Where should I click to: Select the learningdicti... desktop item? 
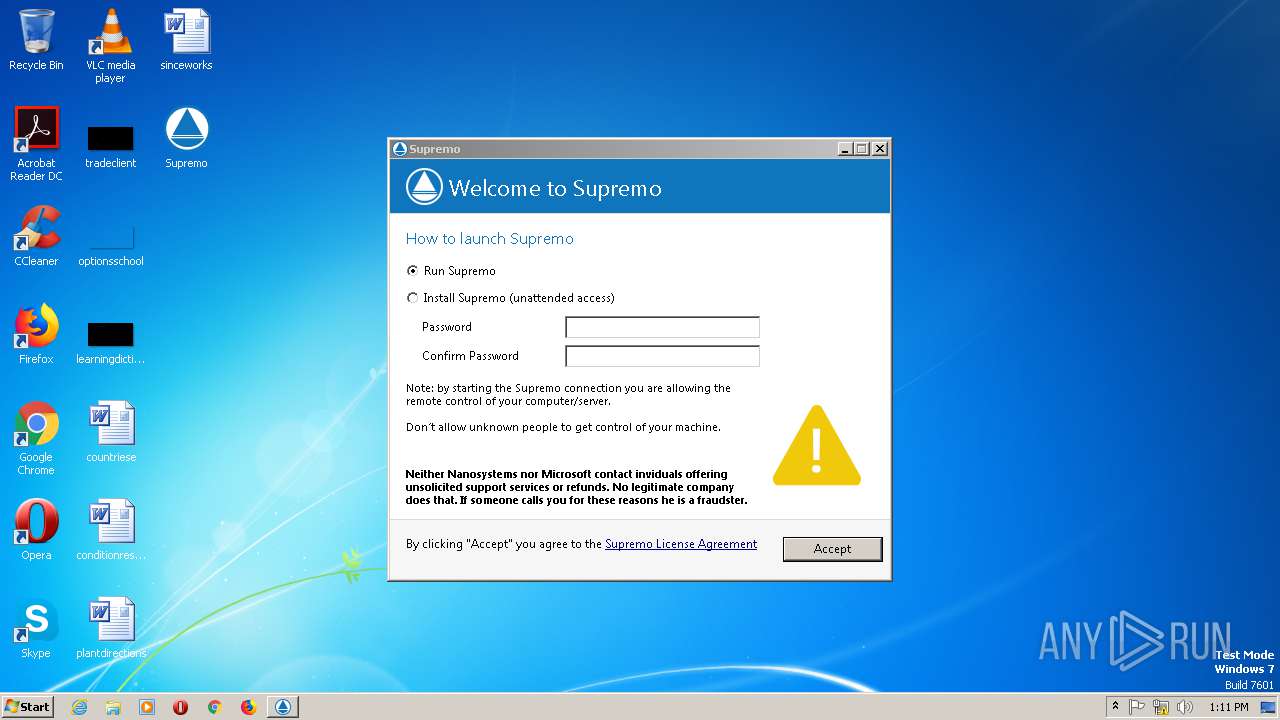click(110, 343)
